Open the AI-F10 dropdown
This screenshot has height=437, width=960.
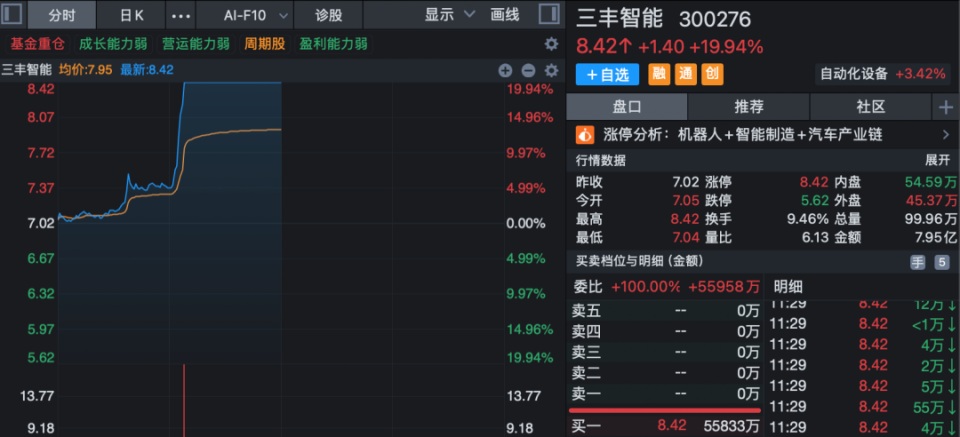244,15
